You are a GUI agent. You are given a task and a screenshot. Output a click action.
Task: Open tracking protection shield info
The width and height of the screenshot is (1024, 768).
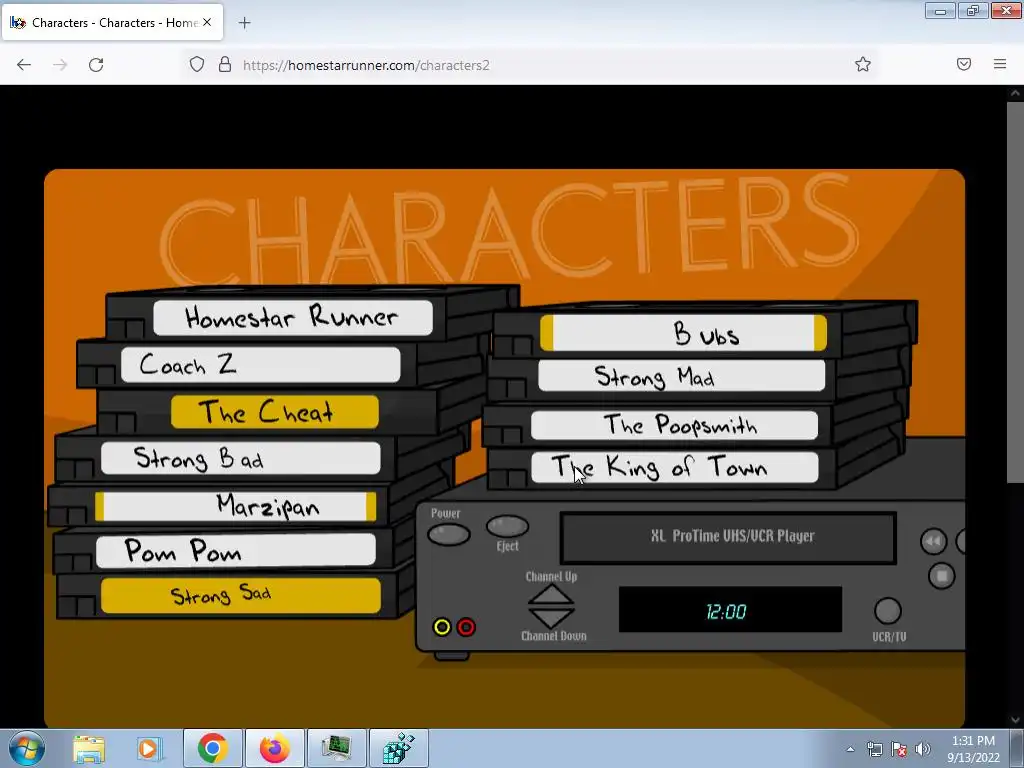[197, 64]
